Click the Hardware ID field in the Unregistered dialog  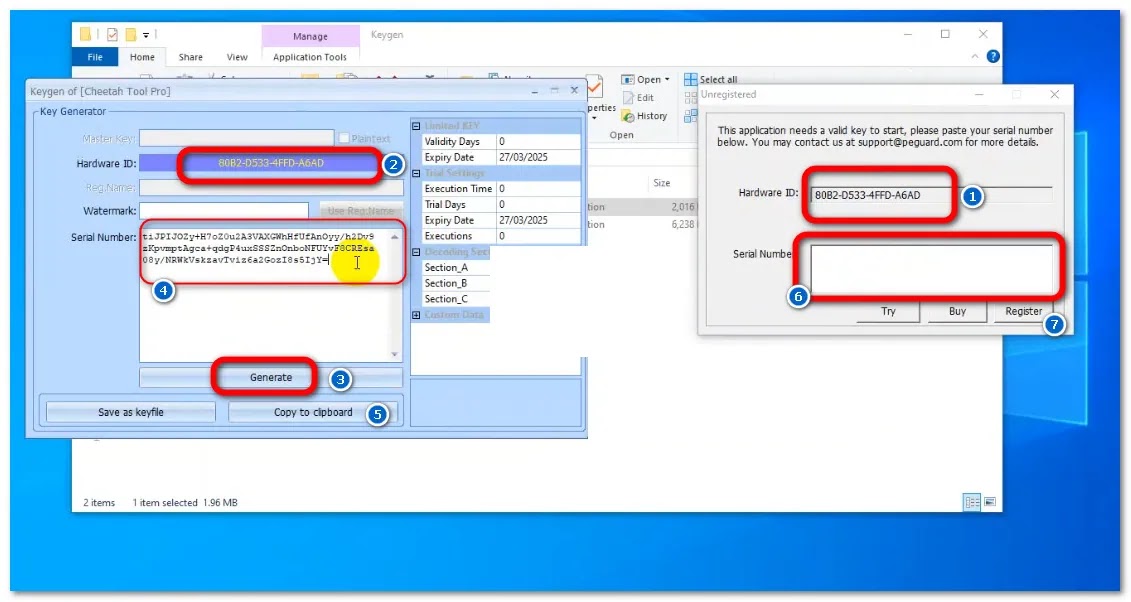(x=930, y=195)
